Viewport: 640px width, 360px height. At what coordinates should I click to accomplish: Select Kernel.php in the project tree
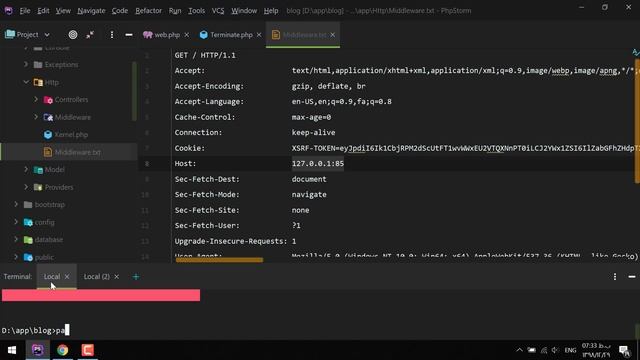point(71,134)
